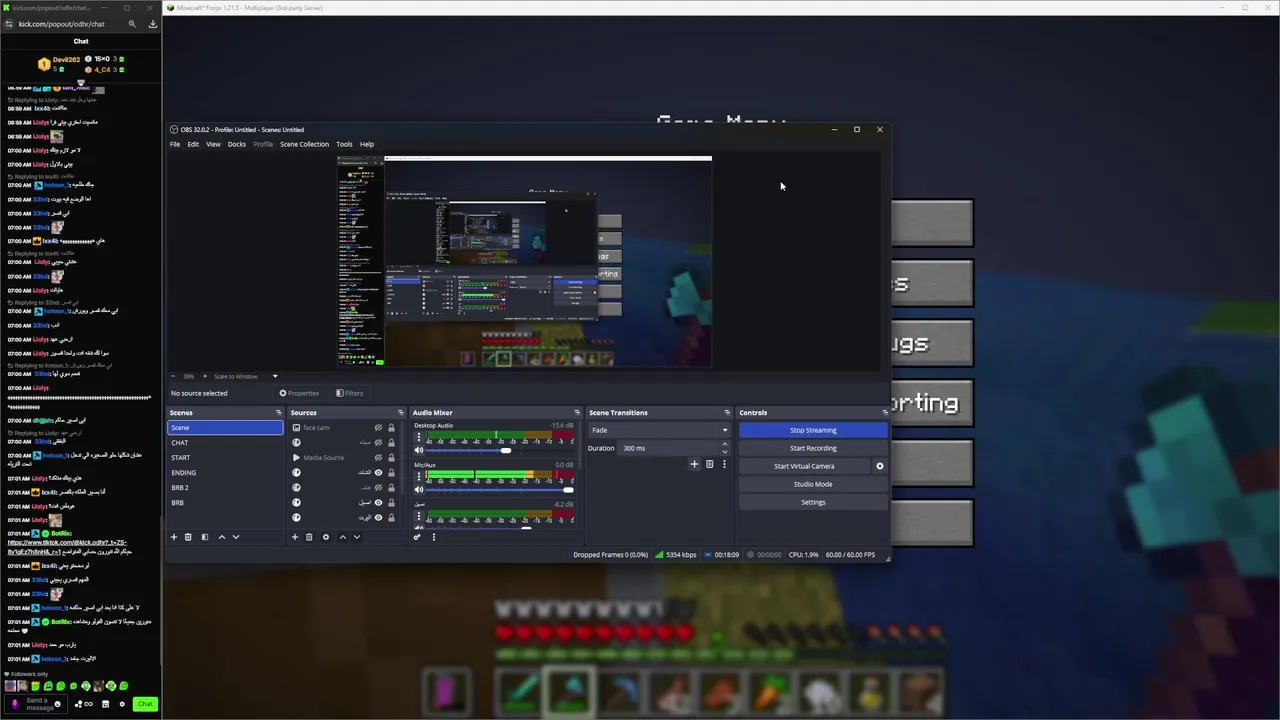The image size is (1280, 720).
Task: Move source up arrow in Sources dock
Action: click(343, 537)
